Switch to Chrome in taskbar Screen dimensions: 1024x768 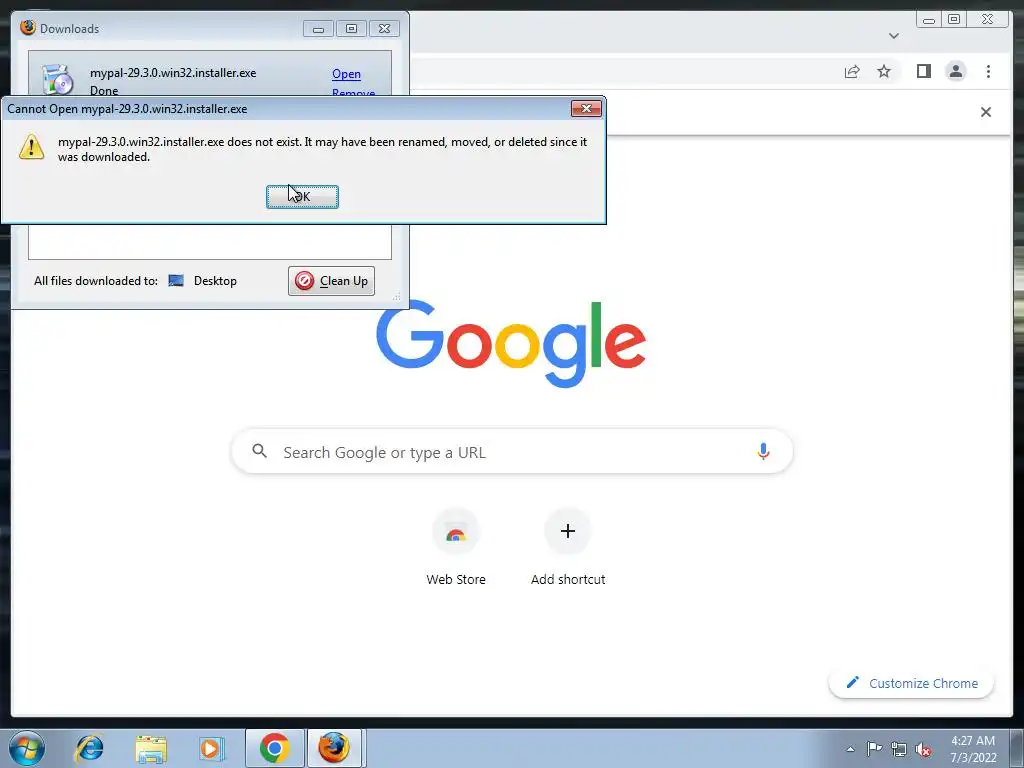[x=274, y=748]
